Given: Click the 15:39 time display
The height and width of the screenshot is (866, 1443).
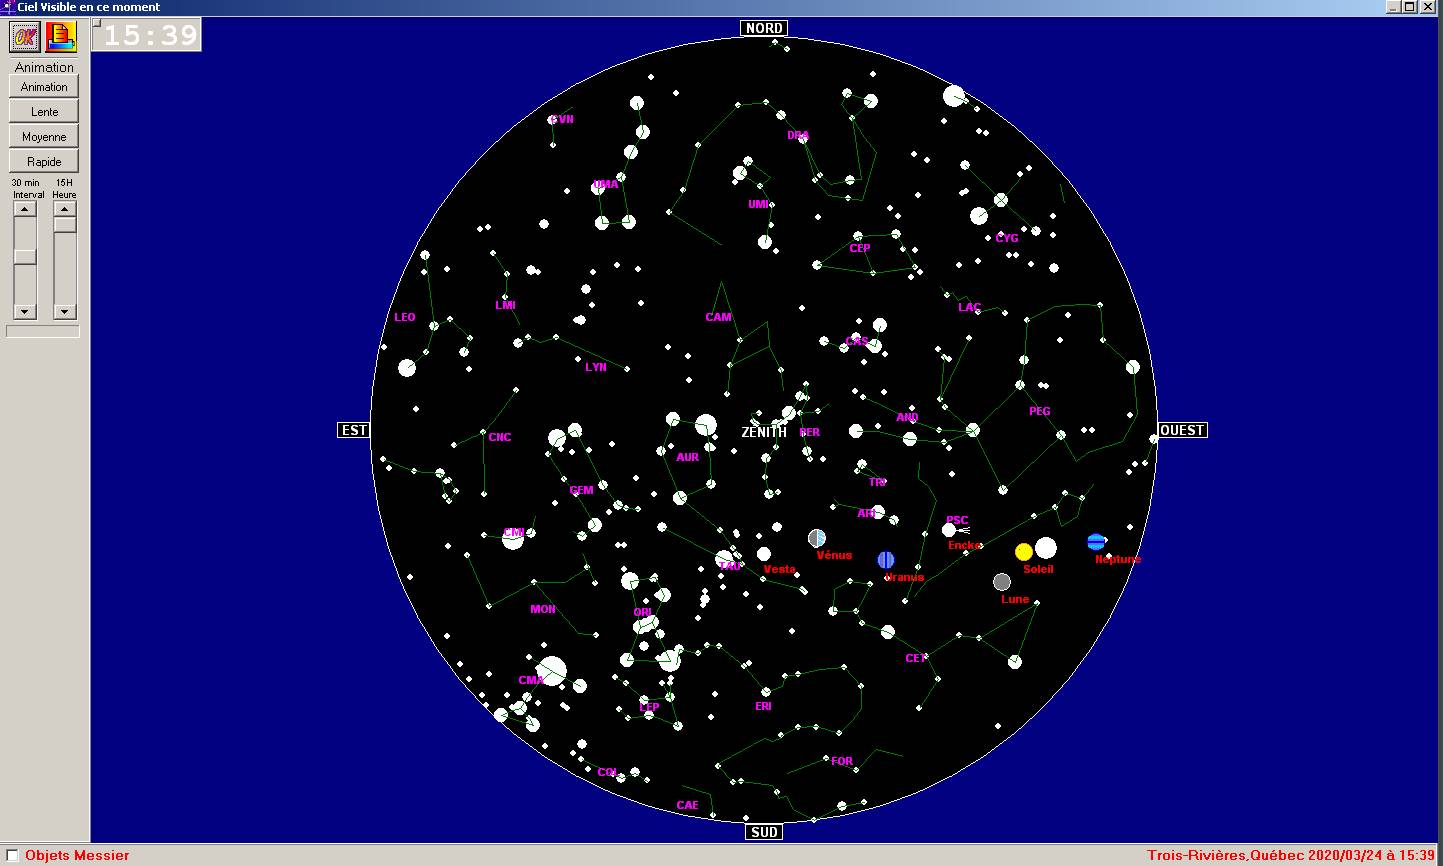Looking at the screenshot, I should [x=147, y=35].
